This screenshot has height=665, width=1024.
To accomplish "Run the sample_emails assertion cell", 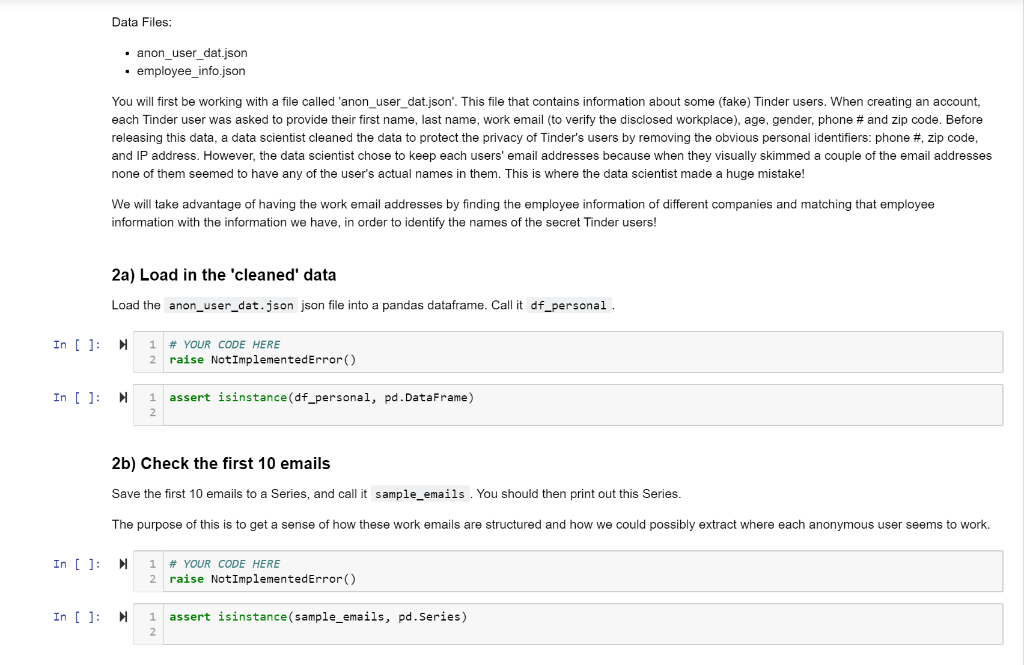I will tap(121, 616).
